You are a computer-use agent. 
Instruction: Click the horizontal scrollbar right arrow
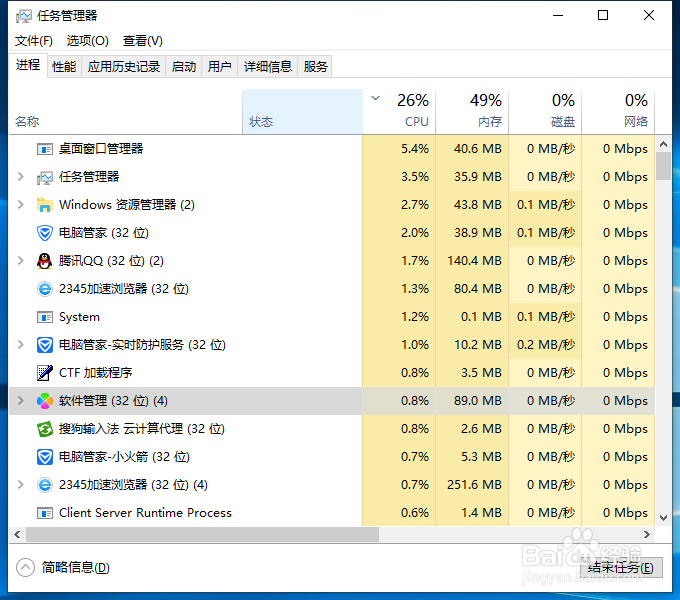(647, 535)
